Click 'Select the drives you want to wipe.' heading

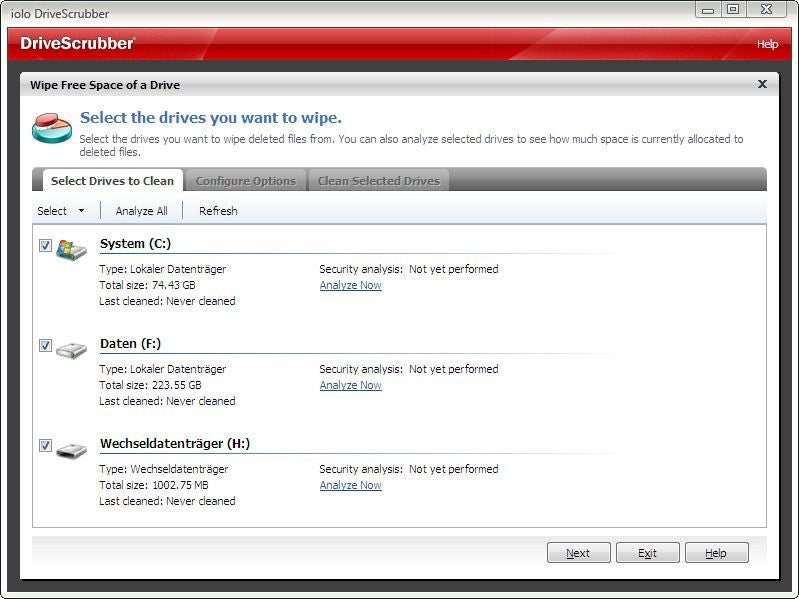(x=211, y=118)
